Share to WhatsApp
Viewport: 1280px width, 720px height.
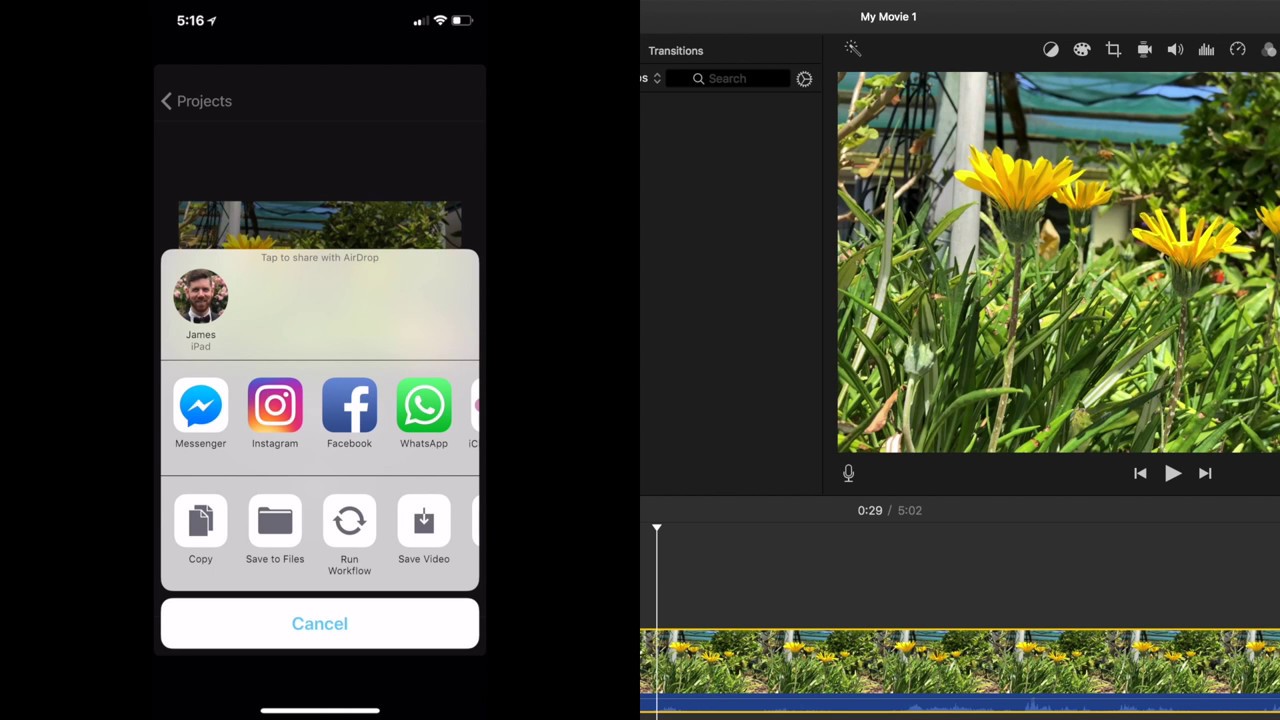(x=424, y=414)
